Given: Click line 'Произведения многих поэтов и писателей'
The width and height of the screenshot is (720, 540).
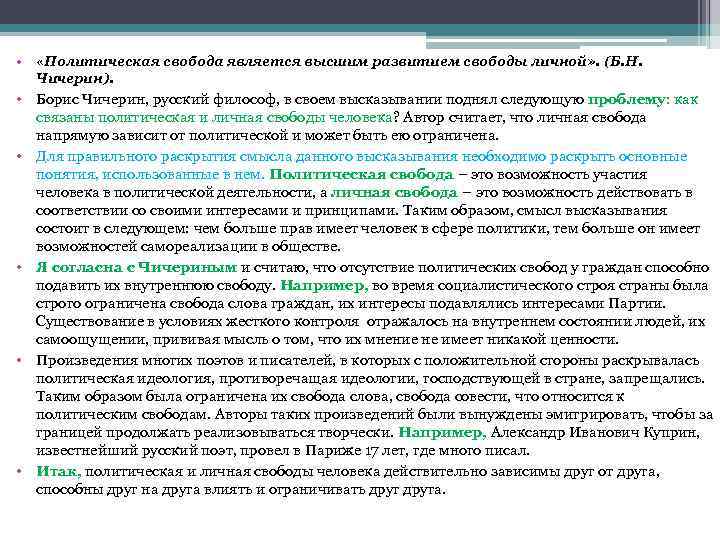Looking at the screenshot, I should 367,360.
